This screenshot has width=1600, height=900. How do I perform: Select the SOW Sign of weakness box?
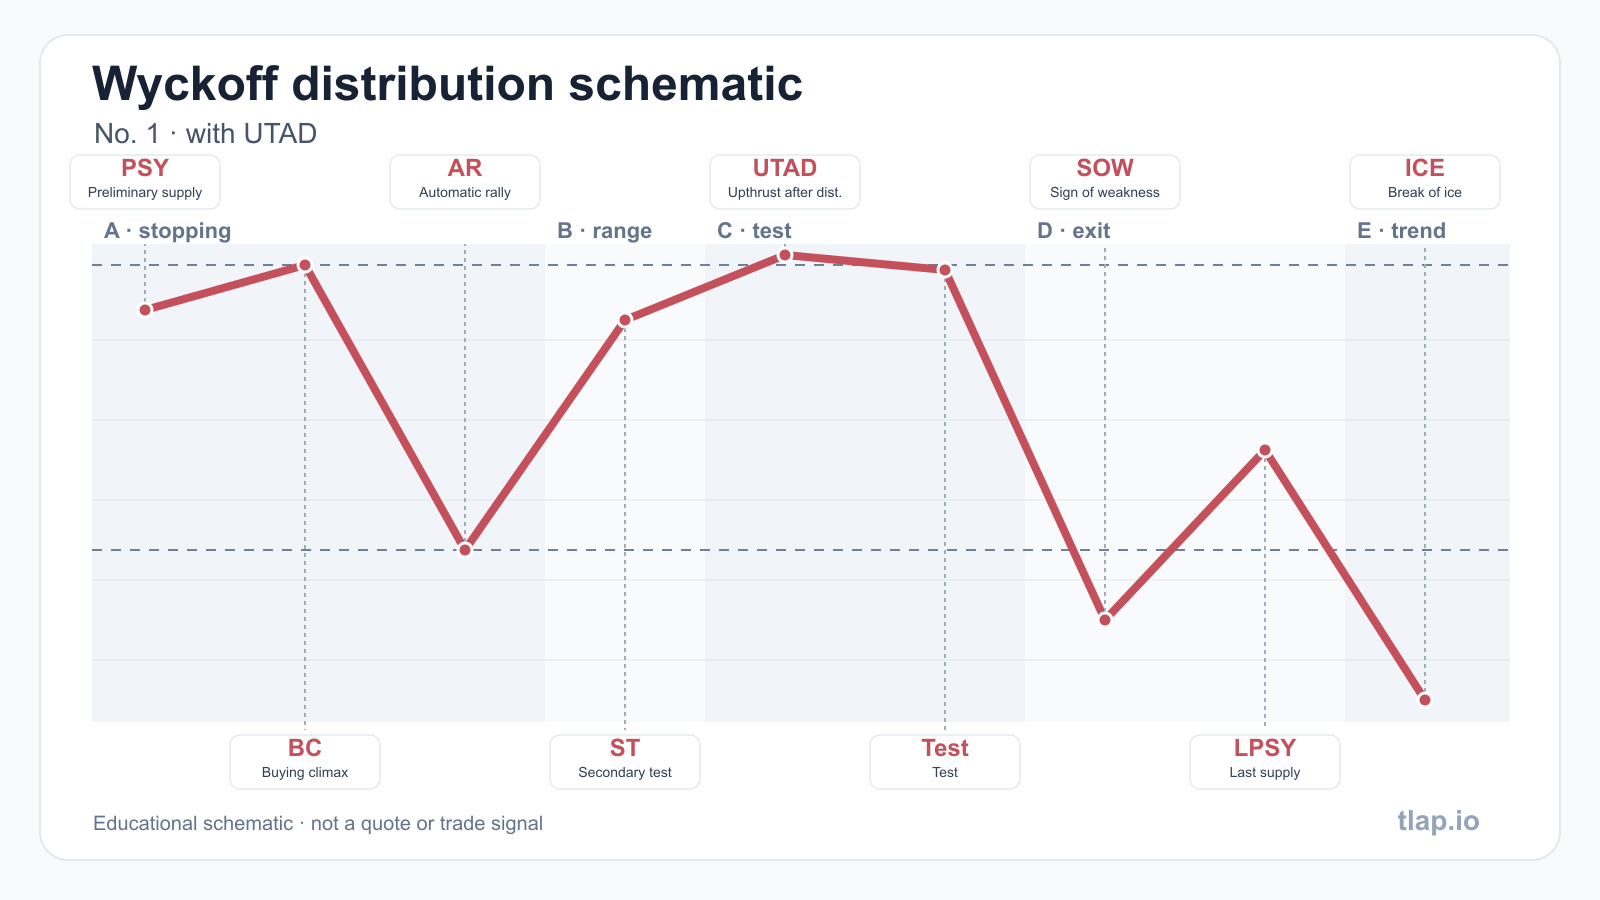tap(1105, 182)
